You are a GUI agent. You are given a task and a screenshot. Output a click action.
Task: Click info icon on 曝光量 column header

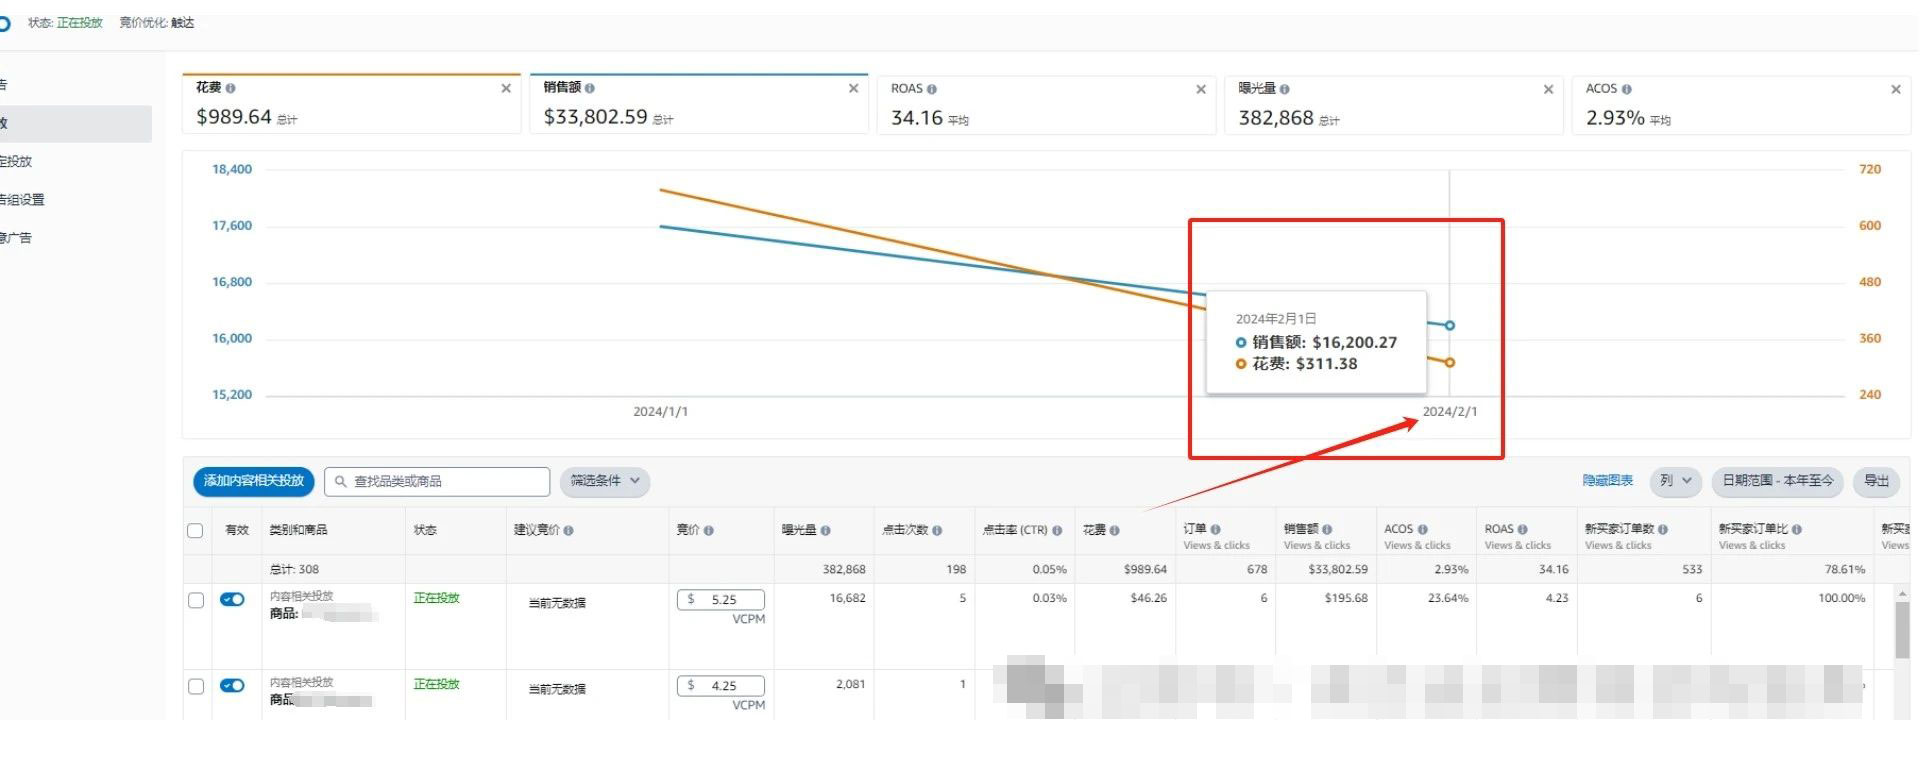pyautogui.click(x=825, y=531)
